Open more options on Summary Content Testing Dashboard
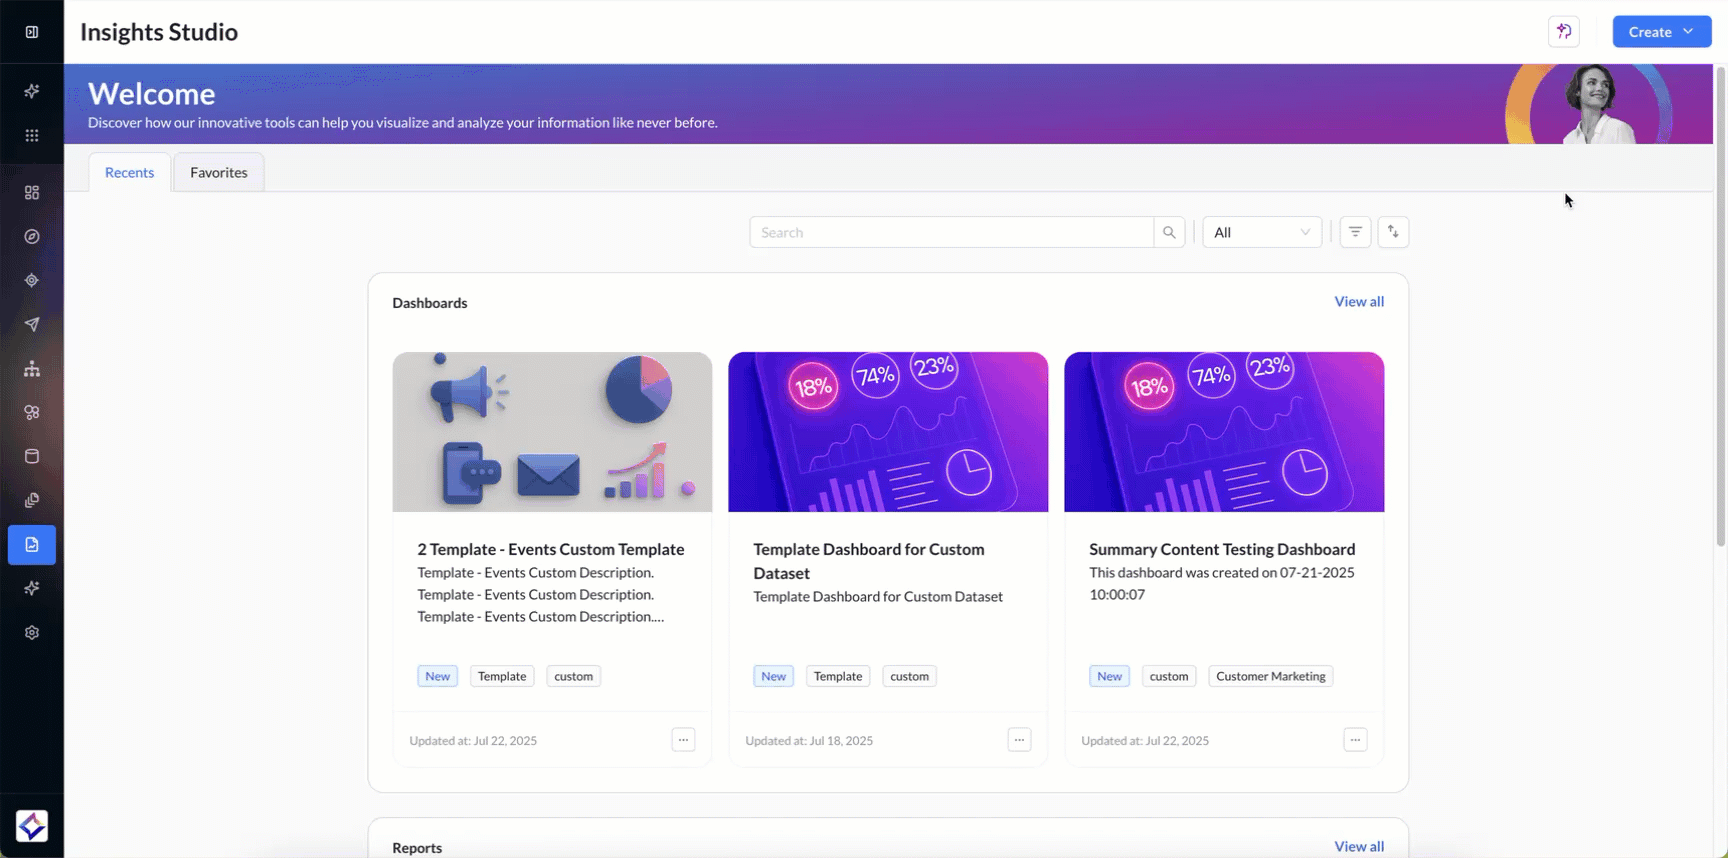This screenshot has width=1728, height=858. 1355,740
